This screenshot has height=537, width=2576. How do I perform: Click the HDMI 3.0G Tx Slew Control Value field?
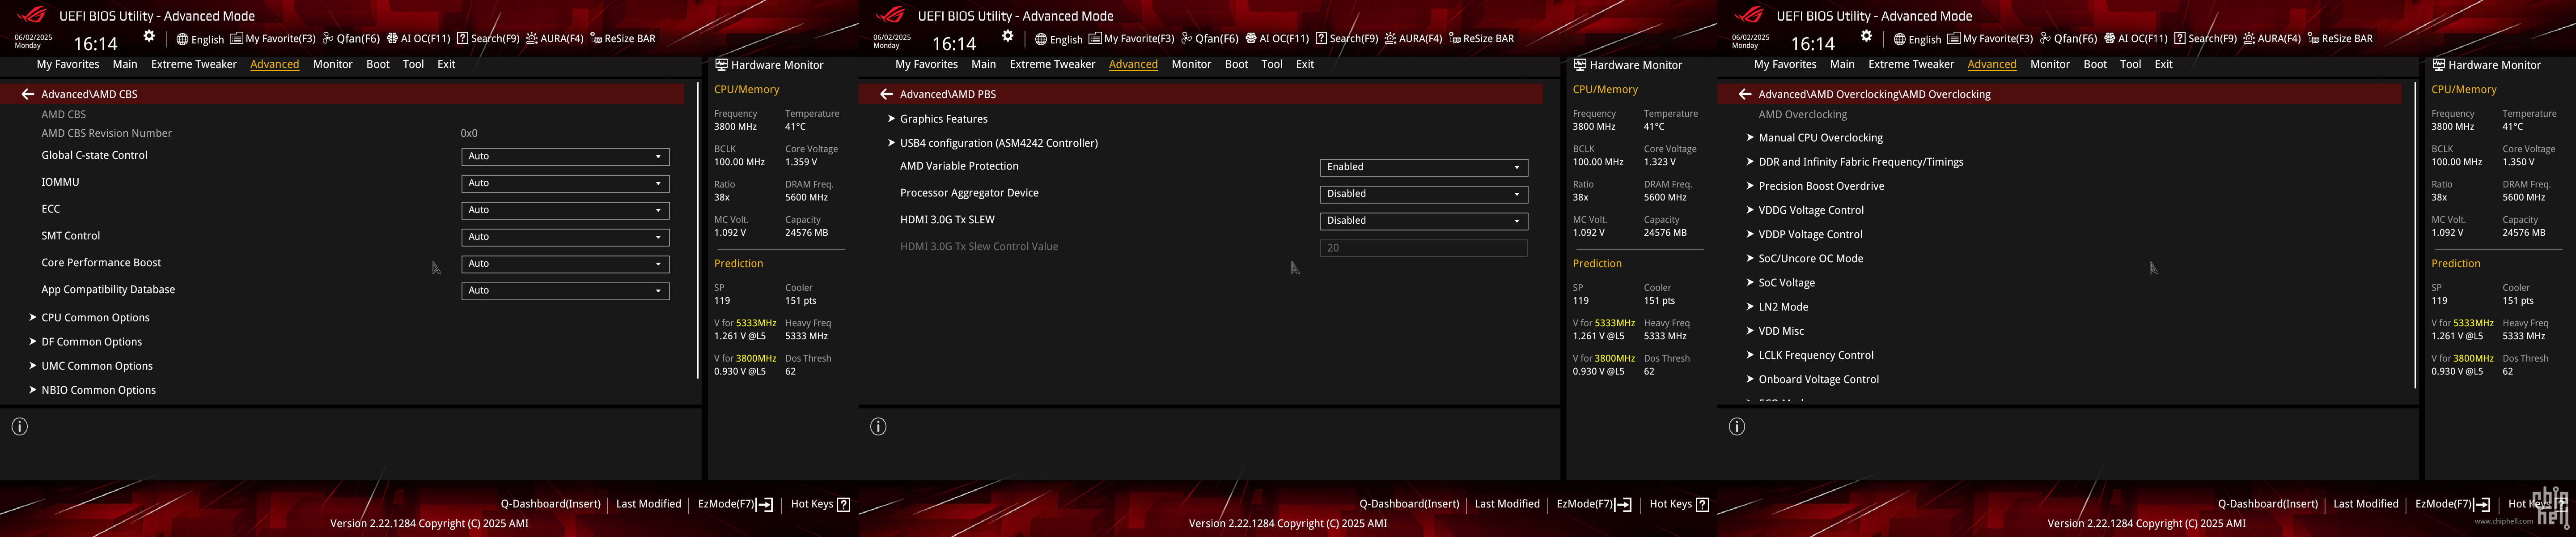pyautogui.click(x=1424, y=248)
